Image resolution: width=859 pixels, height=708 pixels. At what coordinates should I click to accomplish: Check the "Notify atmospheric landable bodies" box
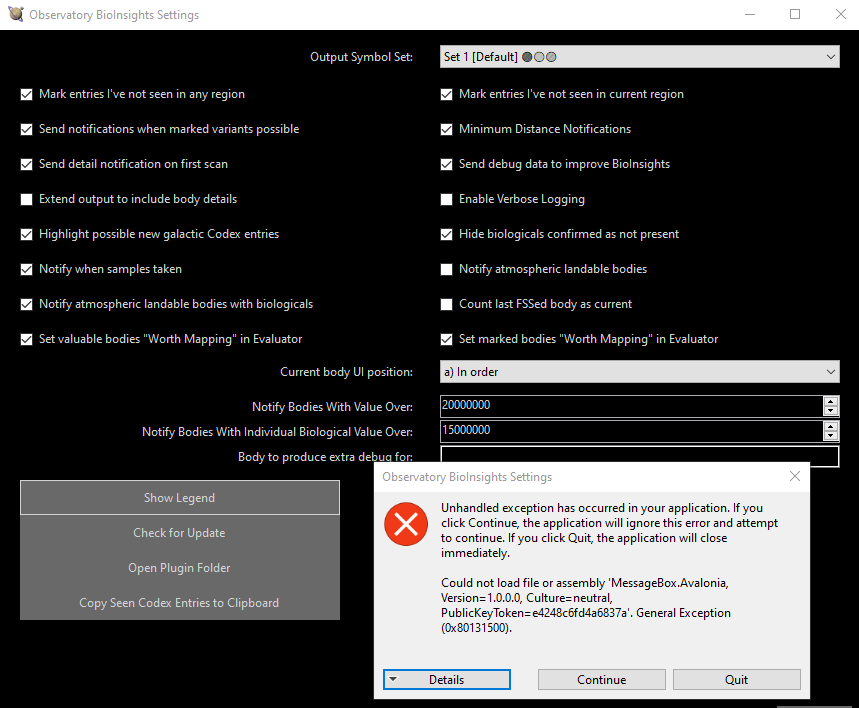pos(446,270)
